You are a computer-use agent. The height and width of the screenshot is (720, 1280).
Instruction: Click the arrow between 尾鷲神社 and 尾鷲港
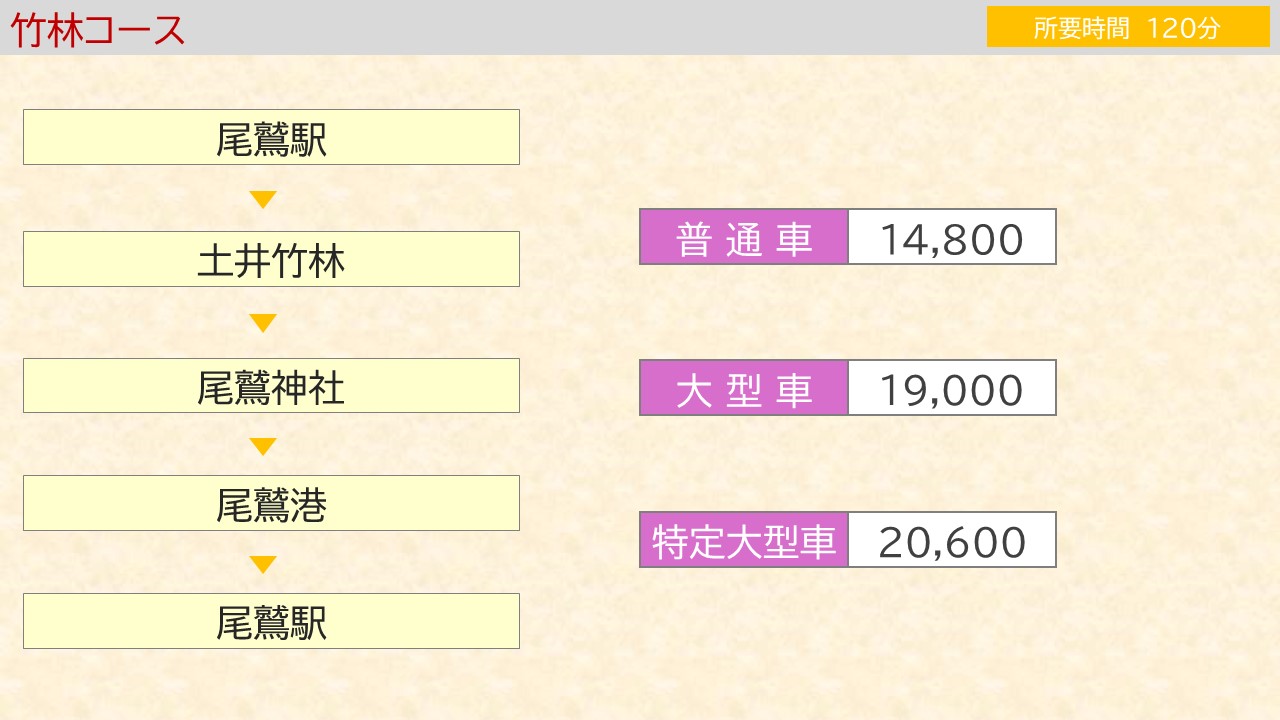pyautogui.click(x=263, y=446)
